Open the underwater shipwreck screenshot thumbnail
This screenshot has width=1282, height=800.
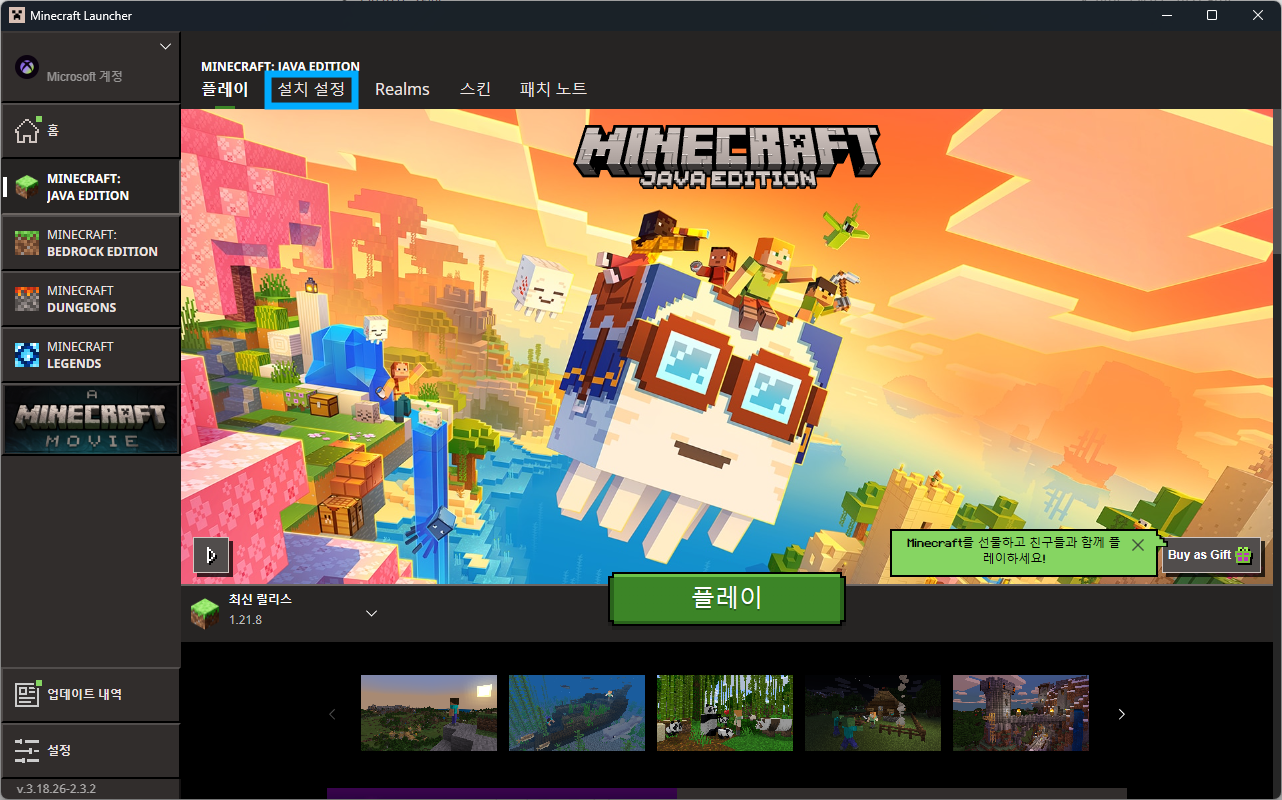(577, 713)
